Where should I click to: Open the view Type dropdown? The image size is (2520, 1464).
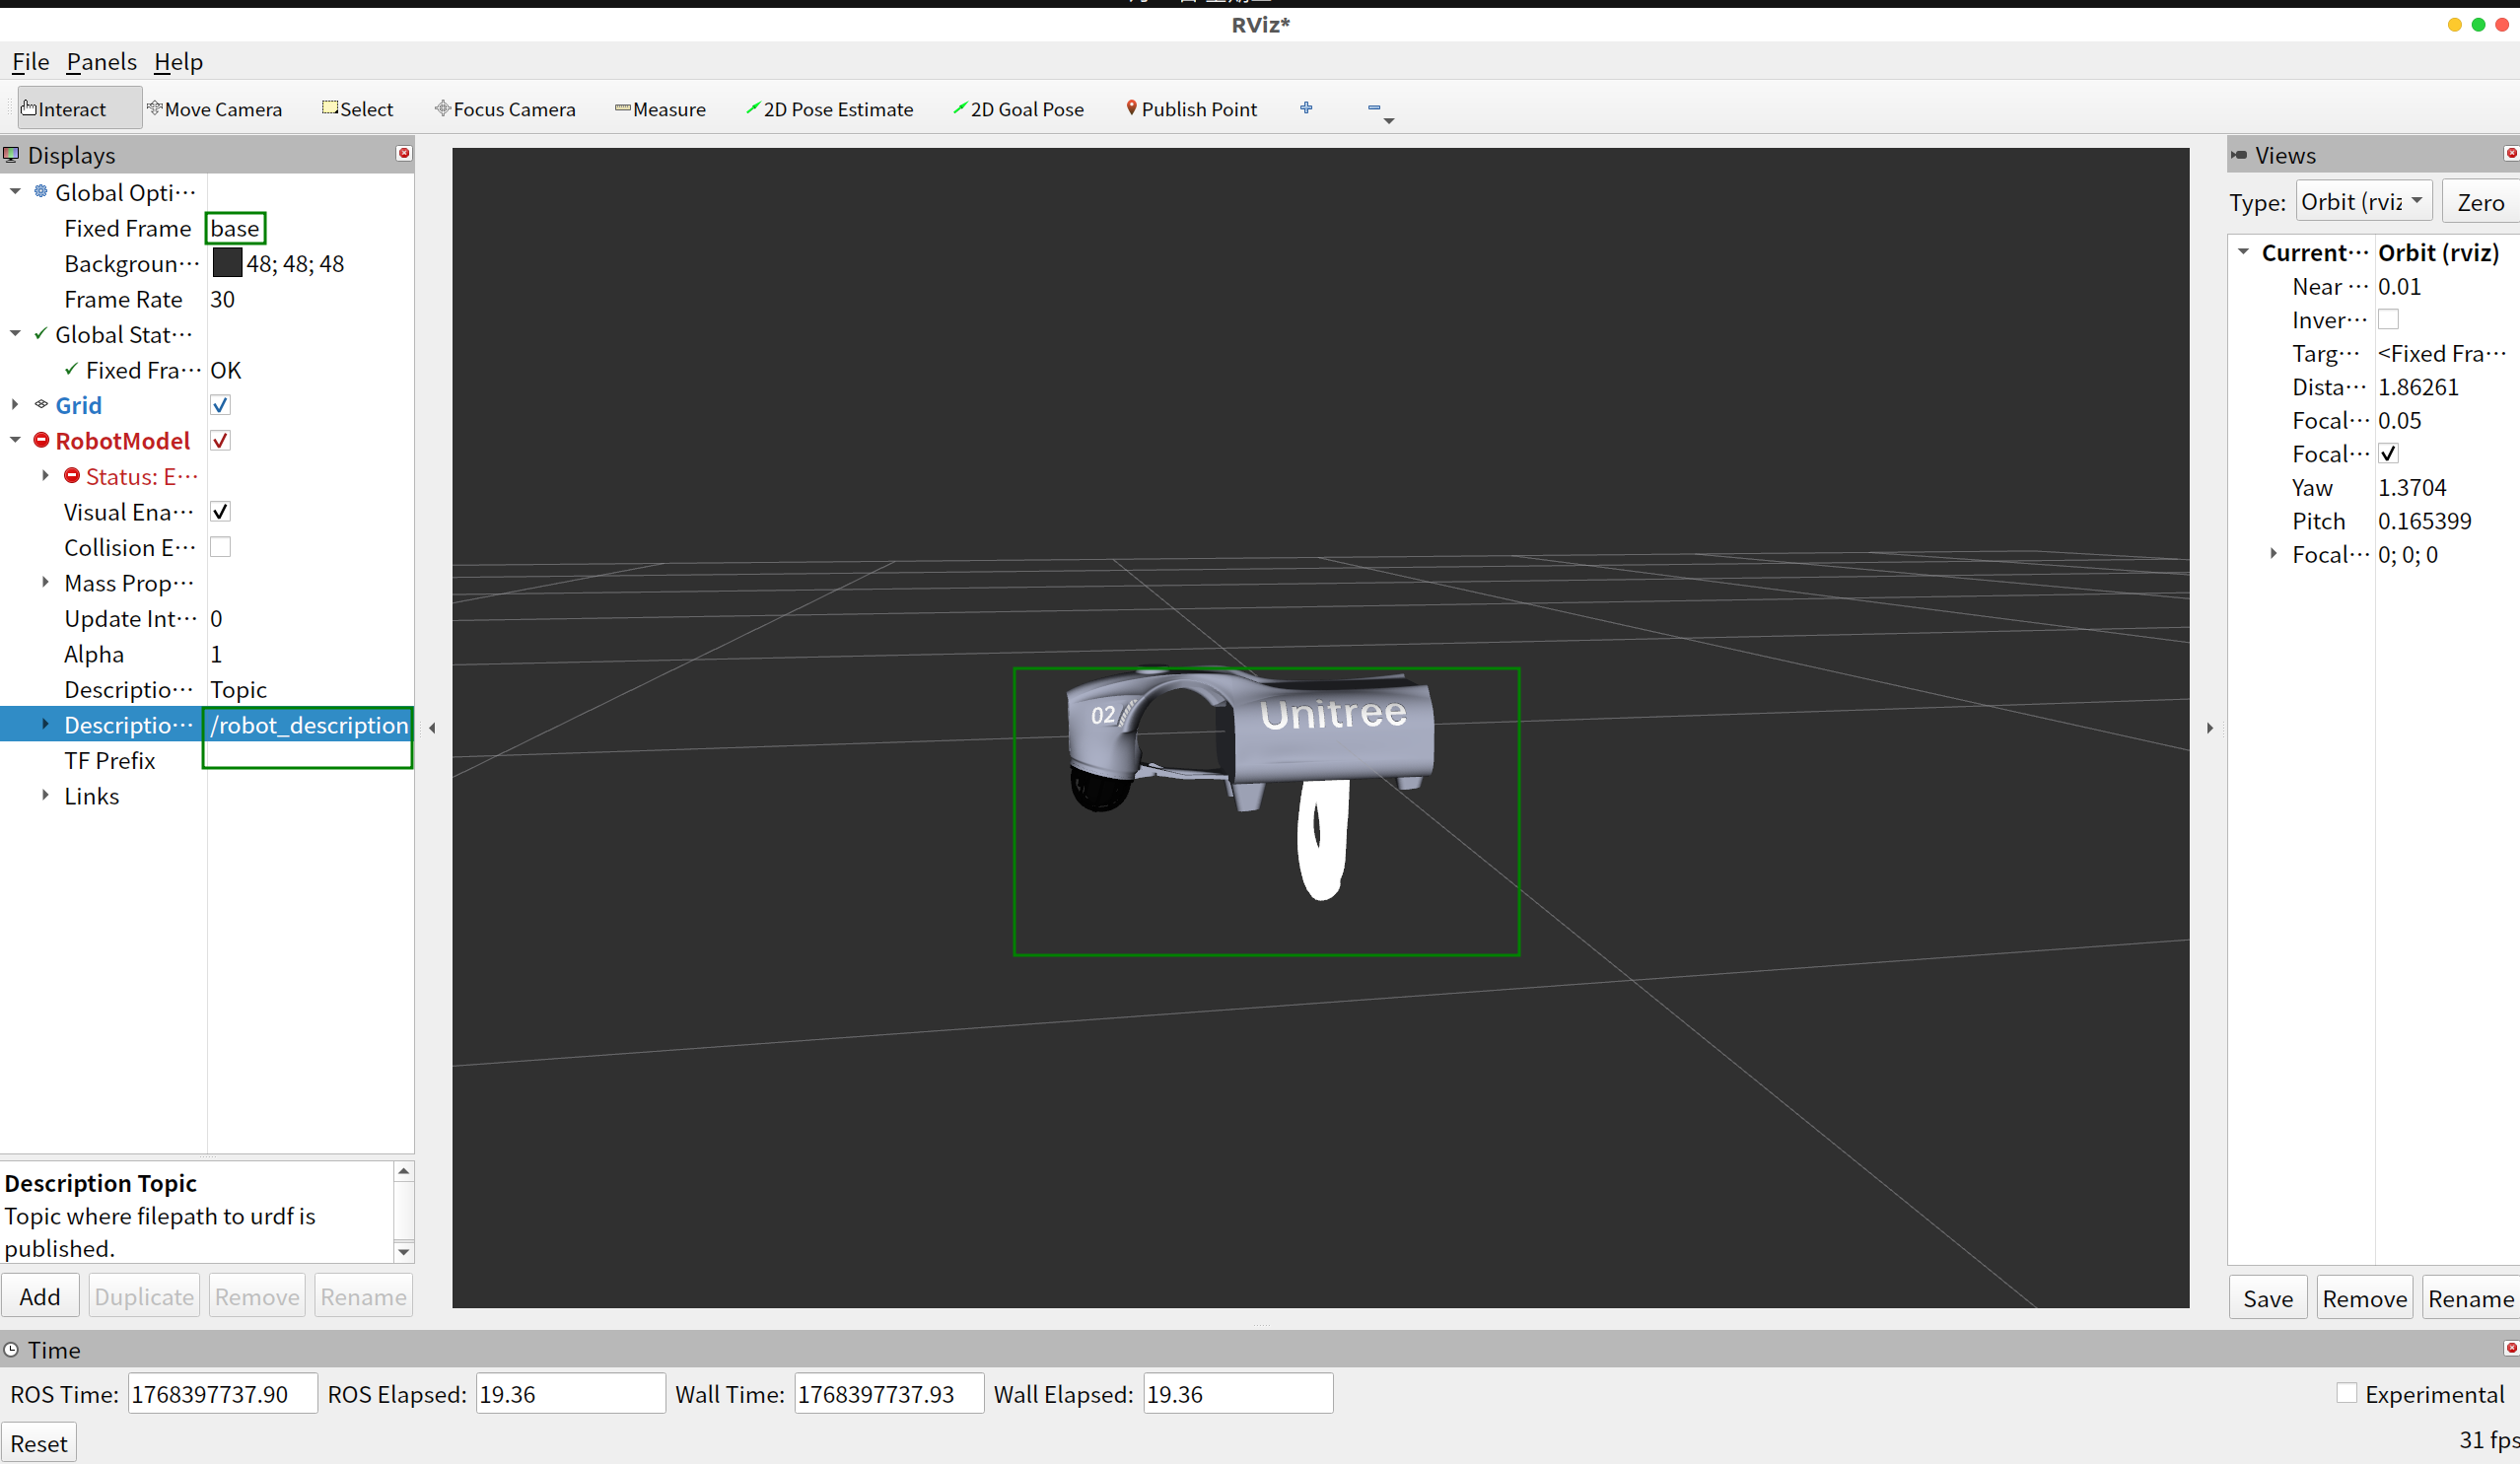click(2363, 202)
